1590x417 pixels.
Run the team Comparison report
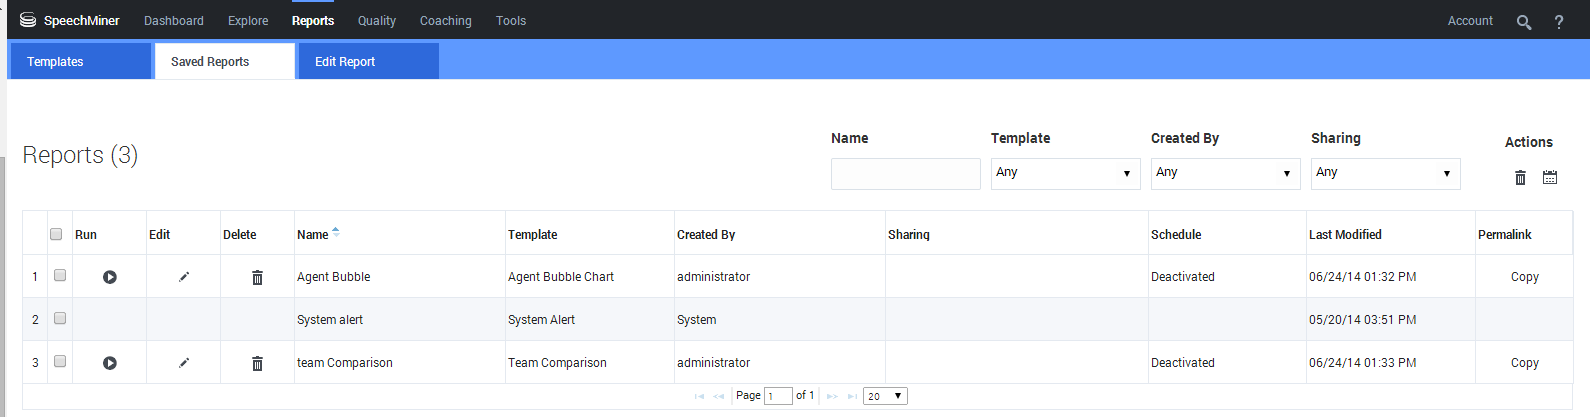(110, 363)
